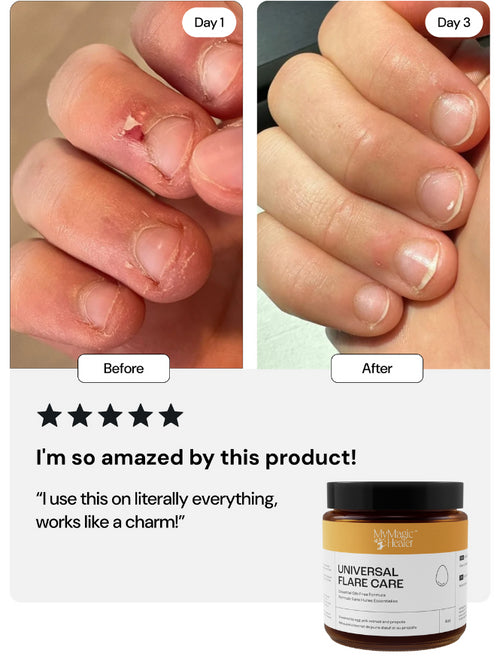
Task: Click the first rating star
Action: coord(49,415)
